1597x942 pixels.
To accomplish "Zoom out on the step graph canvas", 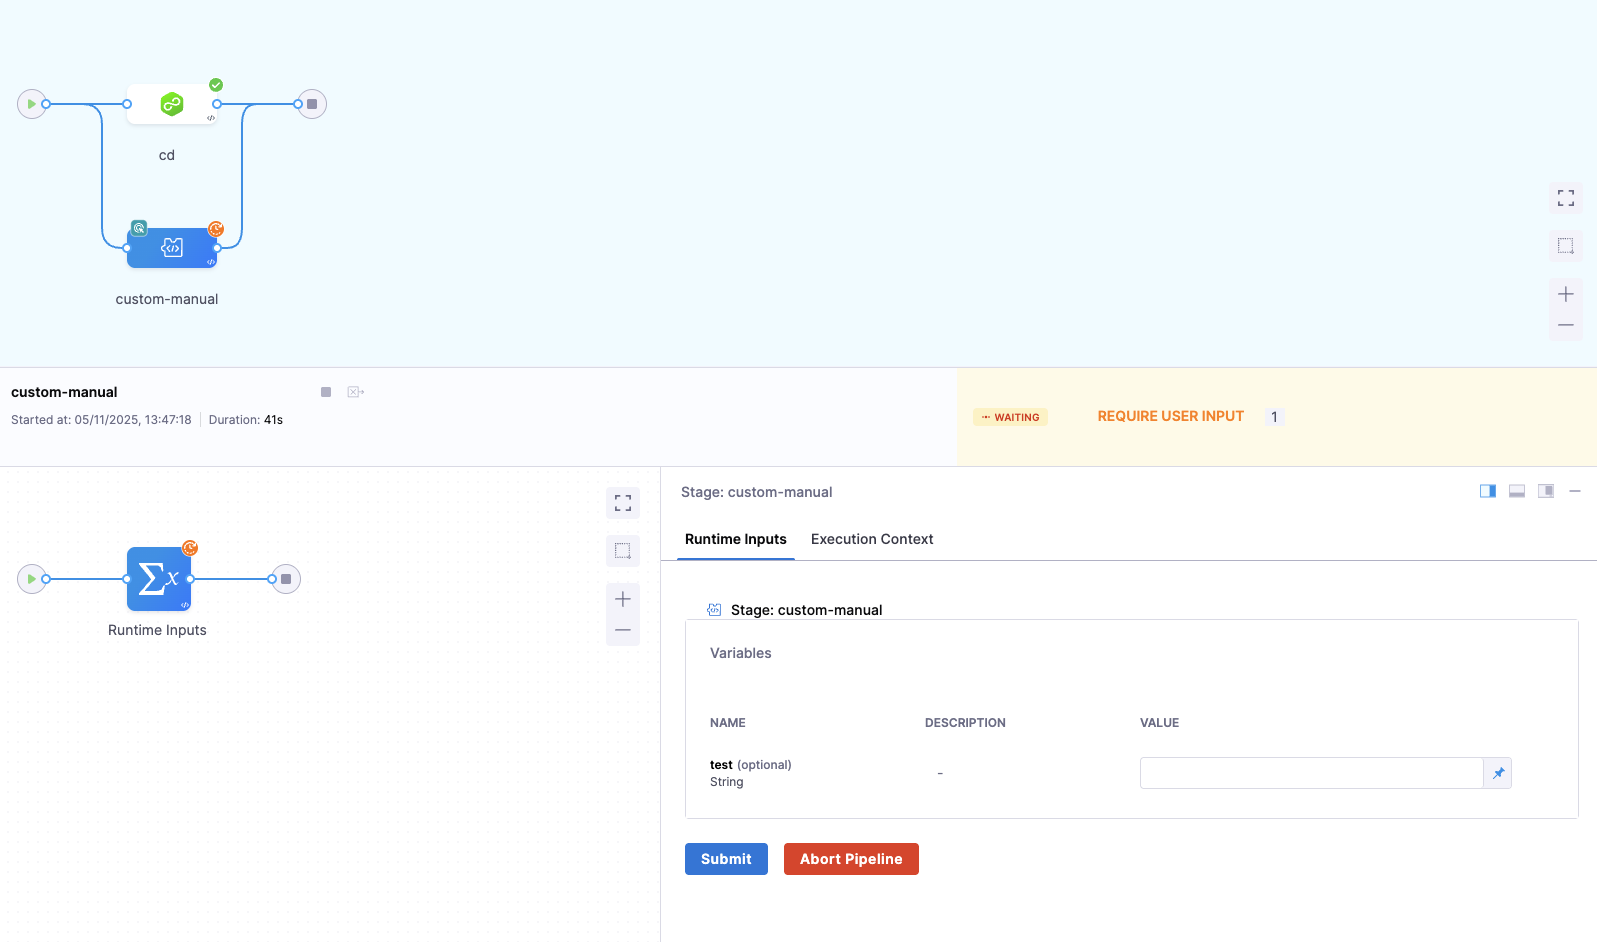I will click(623, 630).
